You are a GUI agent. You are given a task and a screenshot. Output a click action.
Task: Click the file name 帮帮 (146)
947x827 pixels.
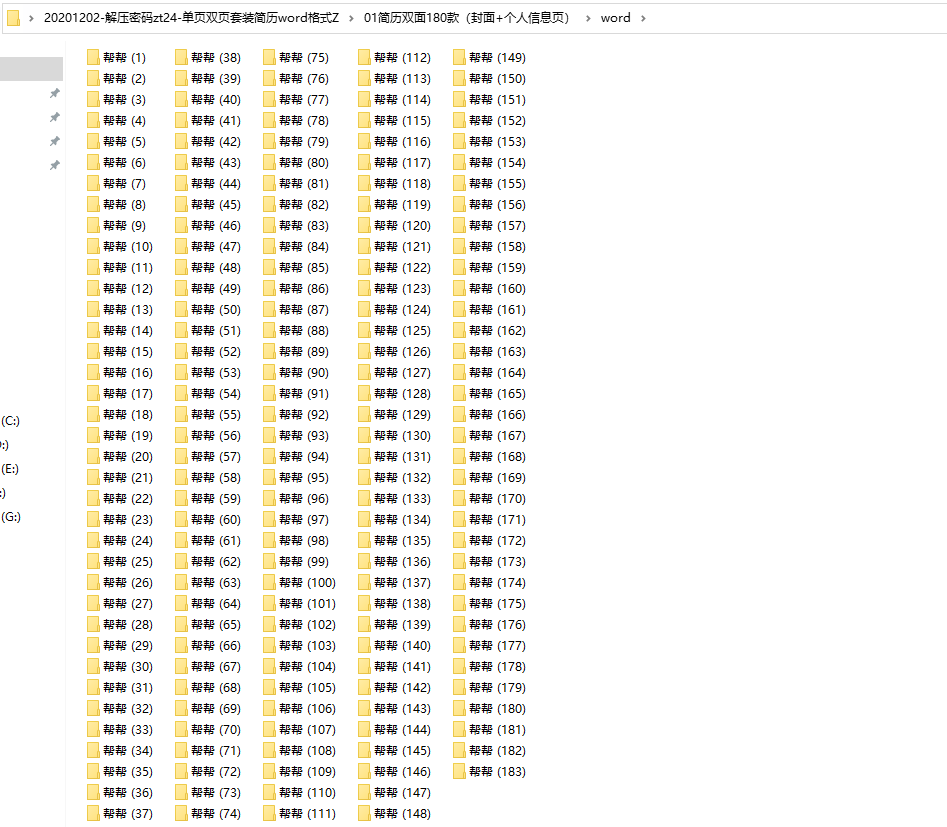tap(403, 771)
